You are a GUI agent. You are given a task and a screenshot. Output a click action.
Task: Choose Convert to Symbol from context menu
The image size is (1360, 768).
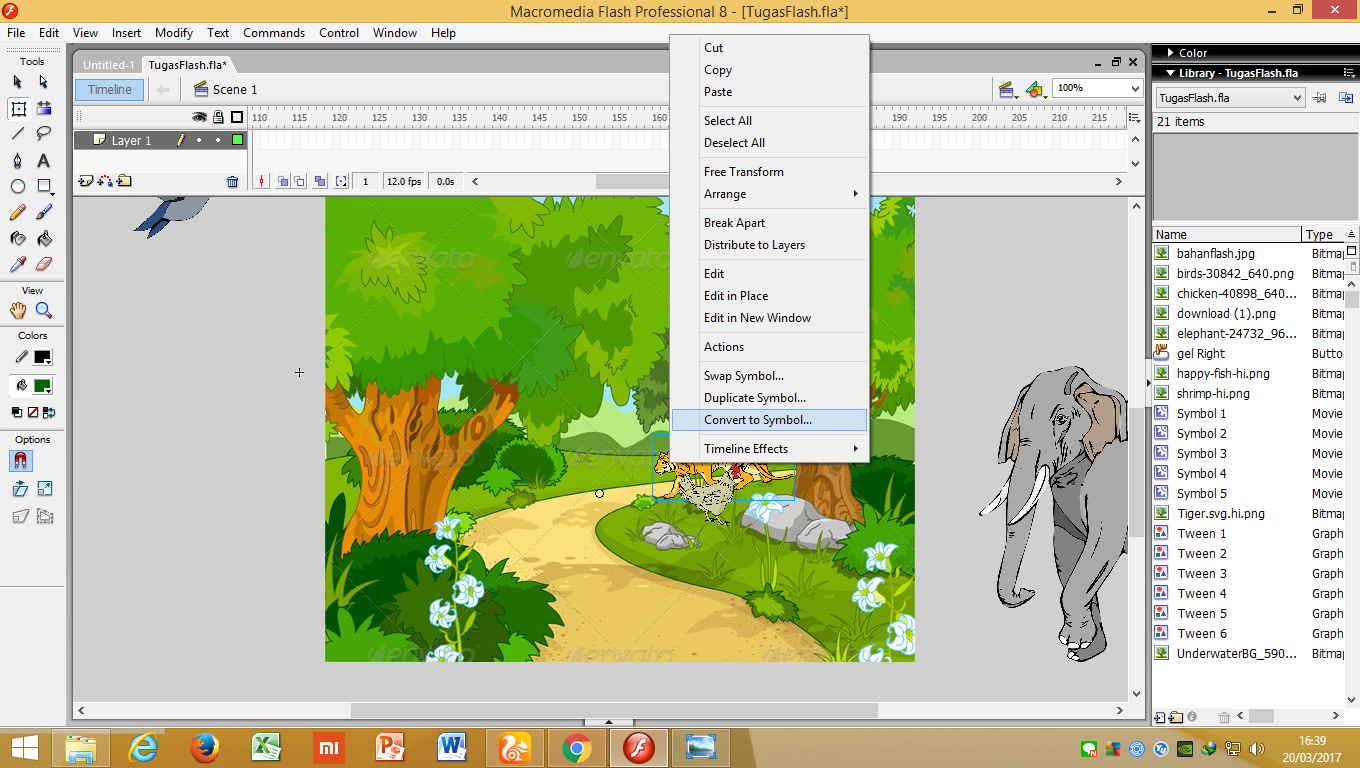point(757,420)
